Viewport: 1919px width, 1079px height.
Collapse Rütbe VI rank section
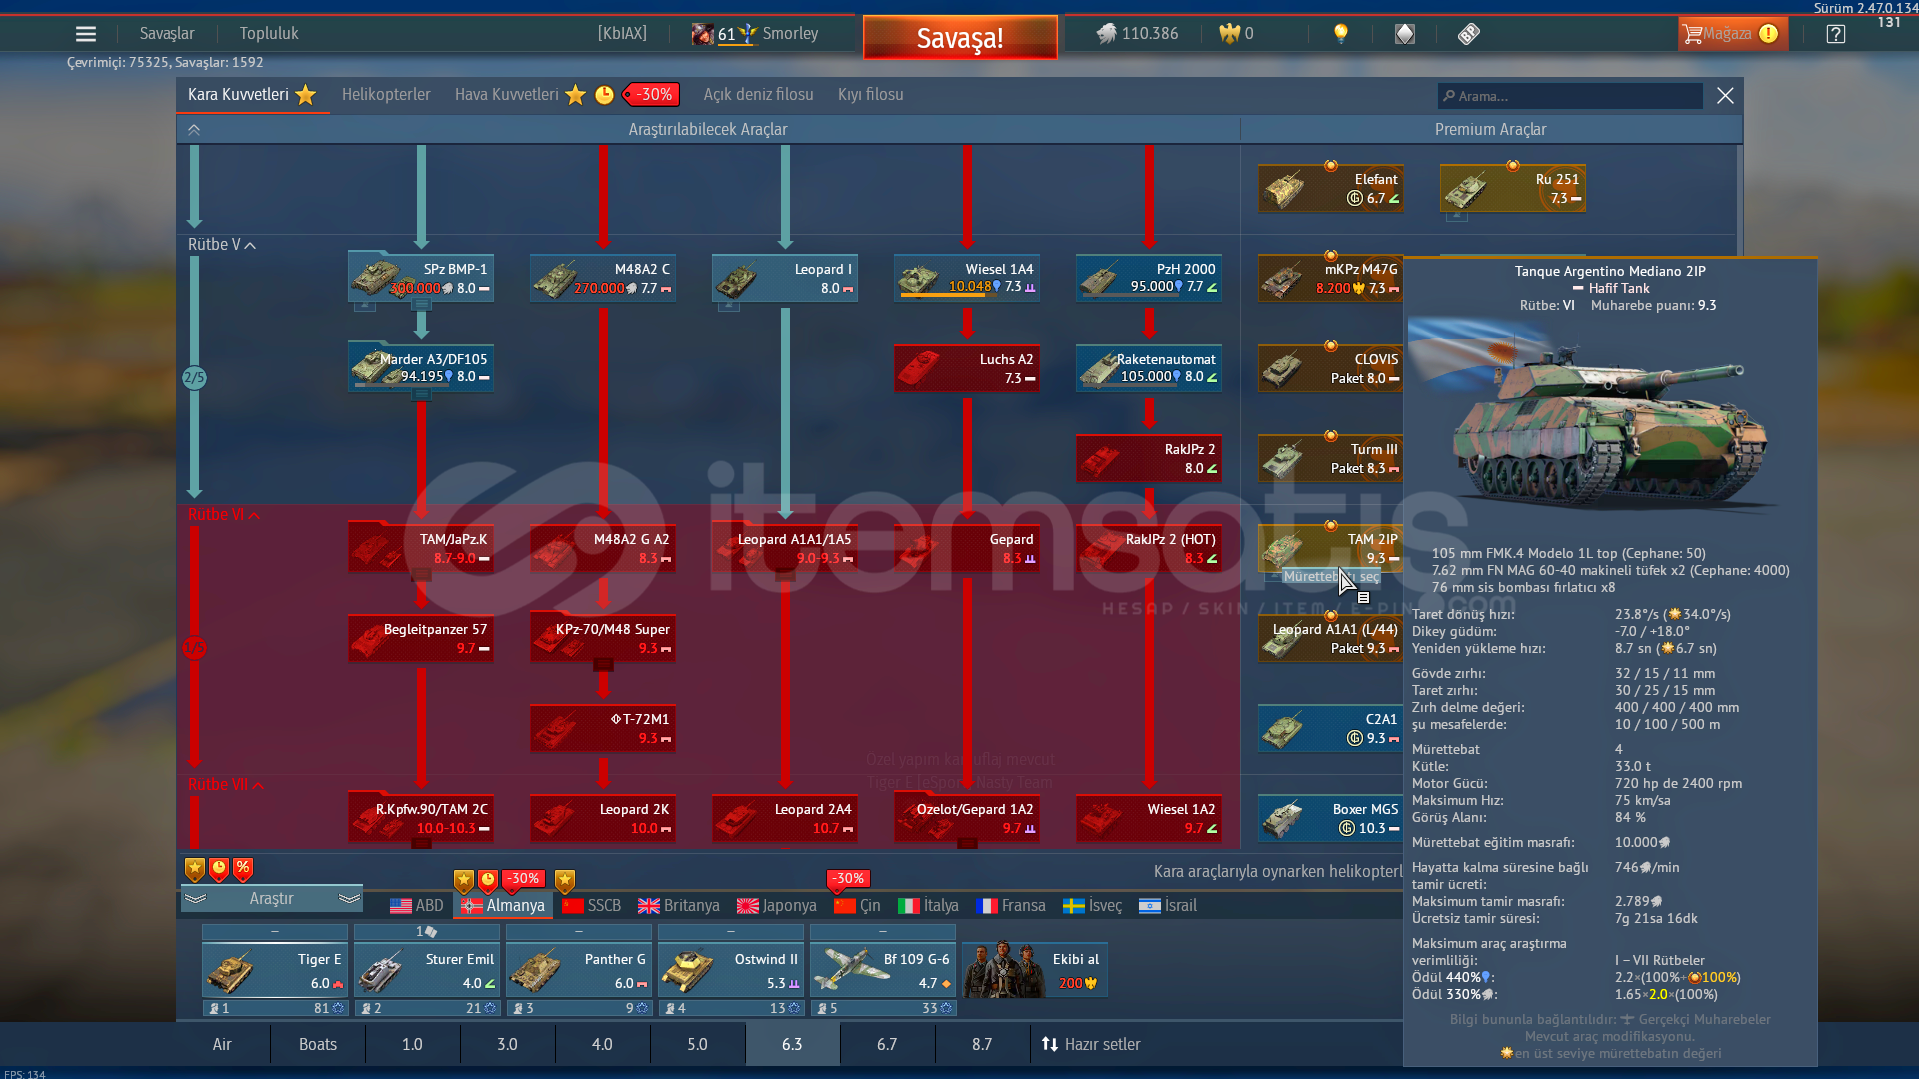tap(224, 515)
